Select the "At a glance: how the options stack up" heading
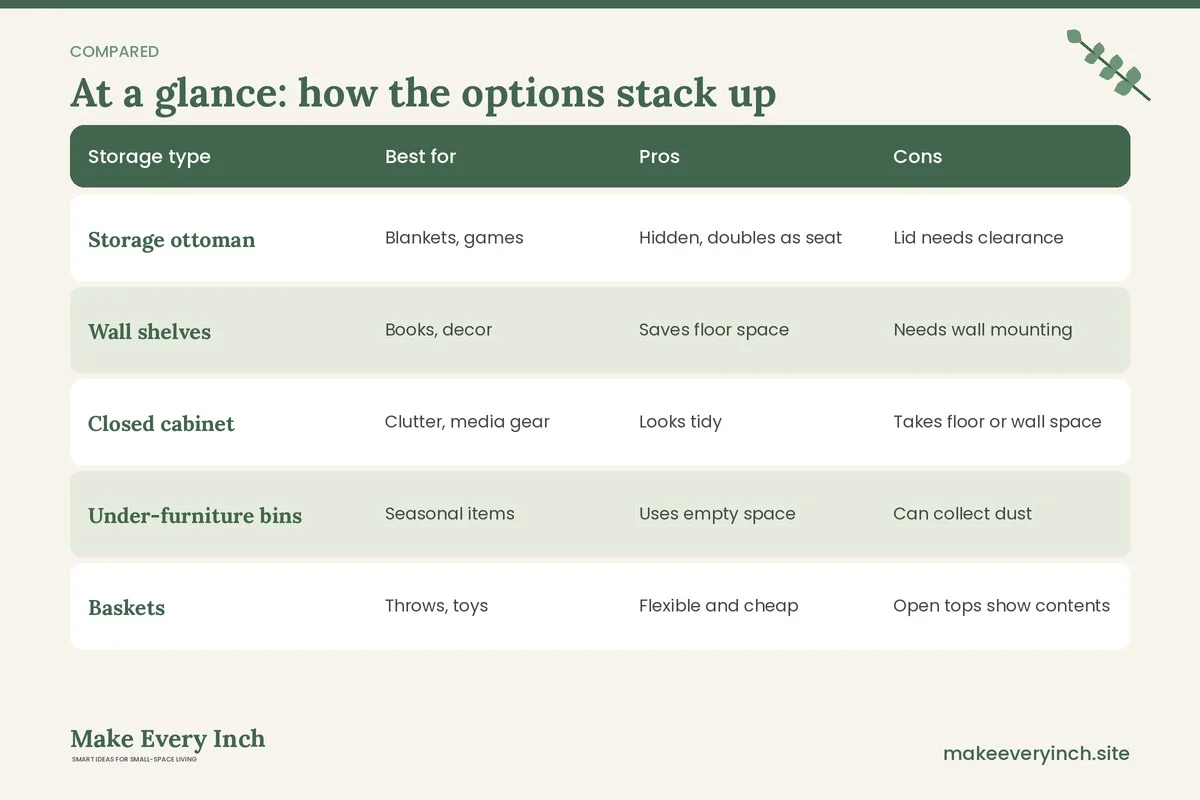Screen dimensions: 1200x800 coord(423,93)
